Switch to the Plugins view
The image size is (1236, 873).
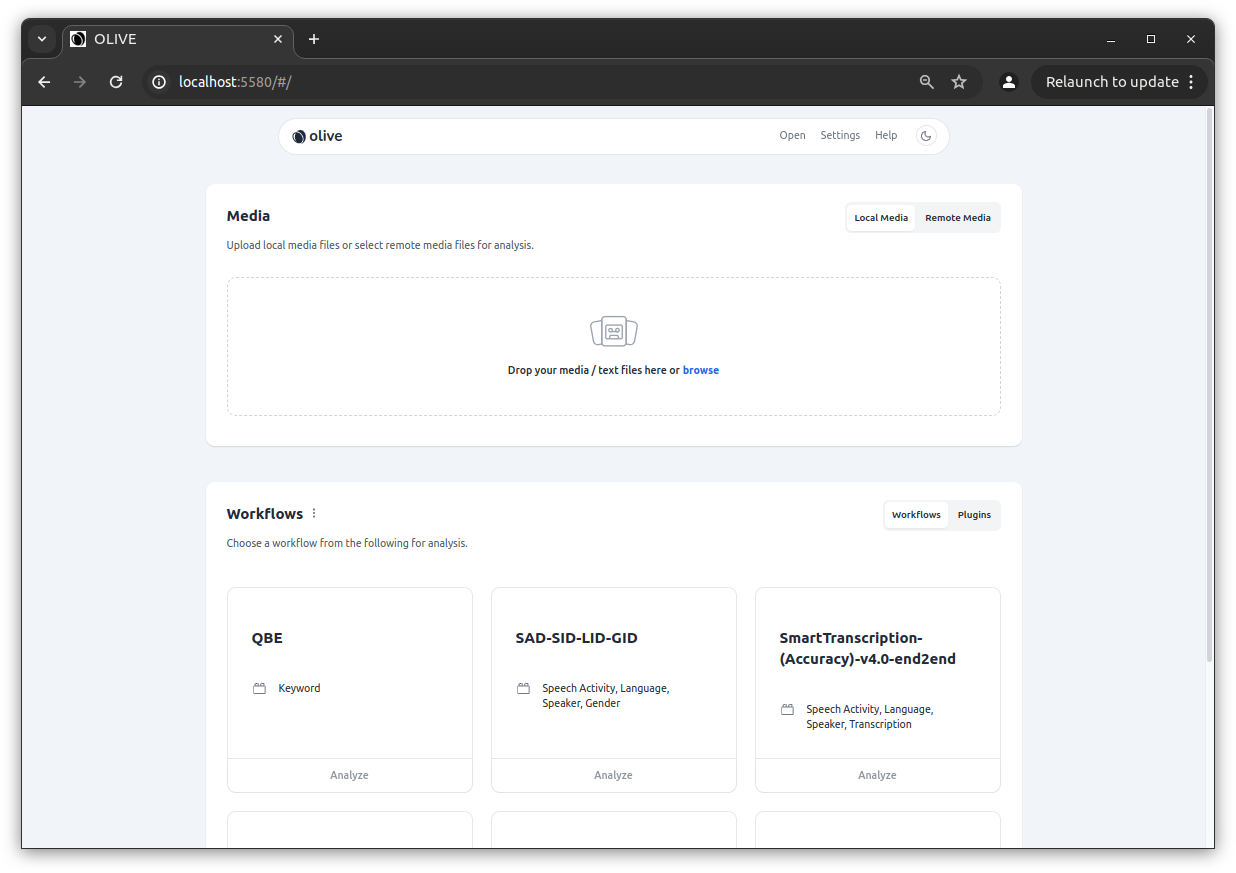973,514
